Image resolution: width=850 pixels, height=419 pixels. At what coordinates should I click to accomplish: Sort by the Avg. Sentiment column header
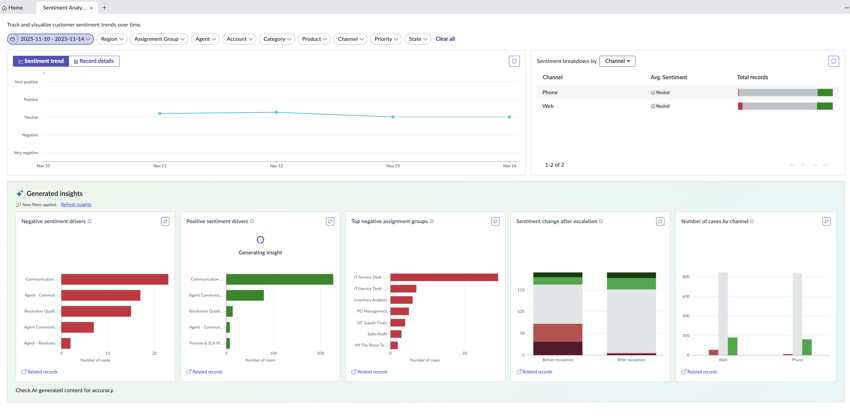click(x=668, y=78)
